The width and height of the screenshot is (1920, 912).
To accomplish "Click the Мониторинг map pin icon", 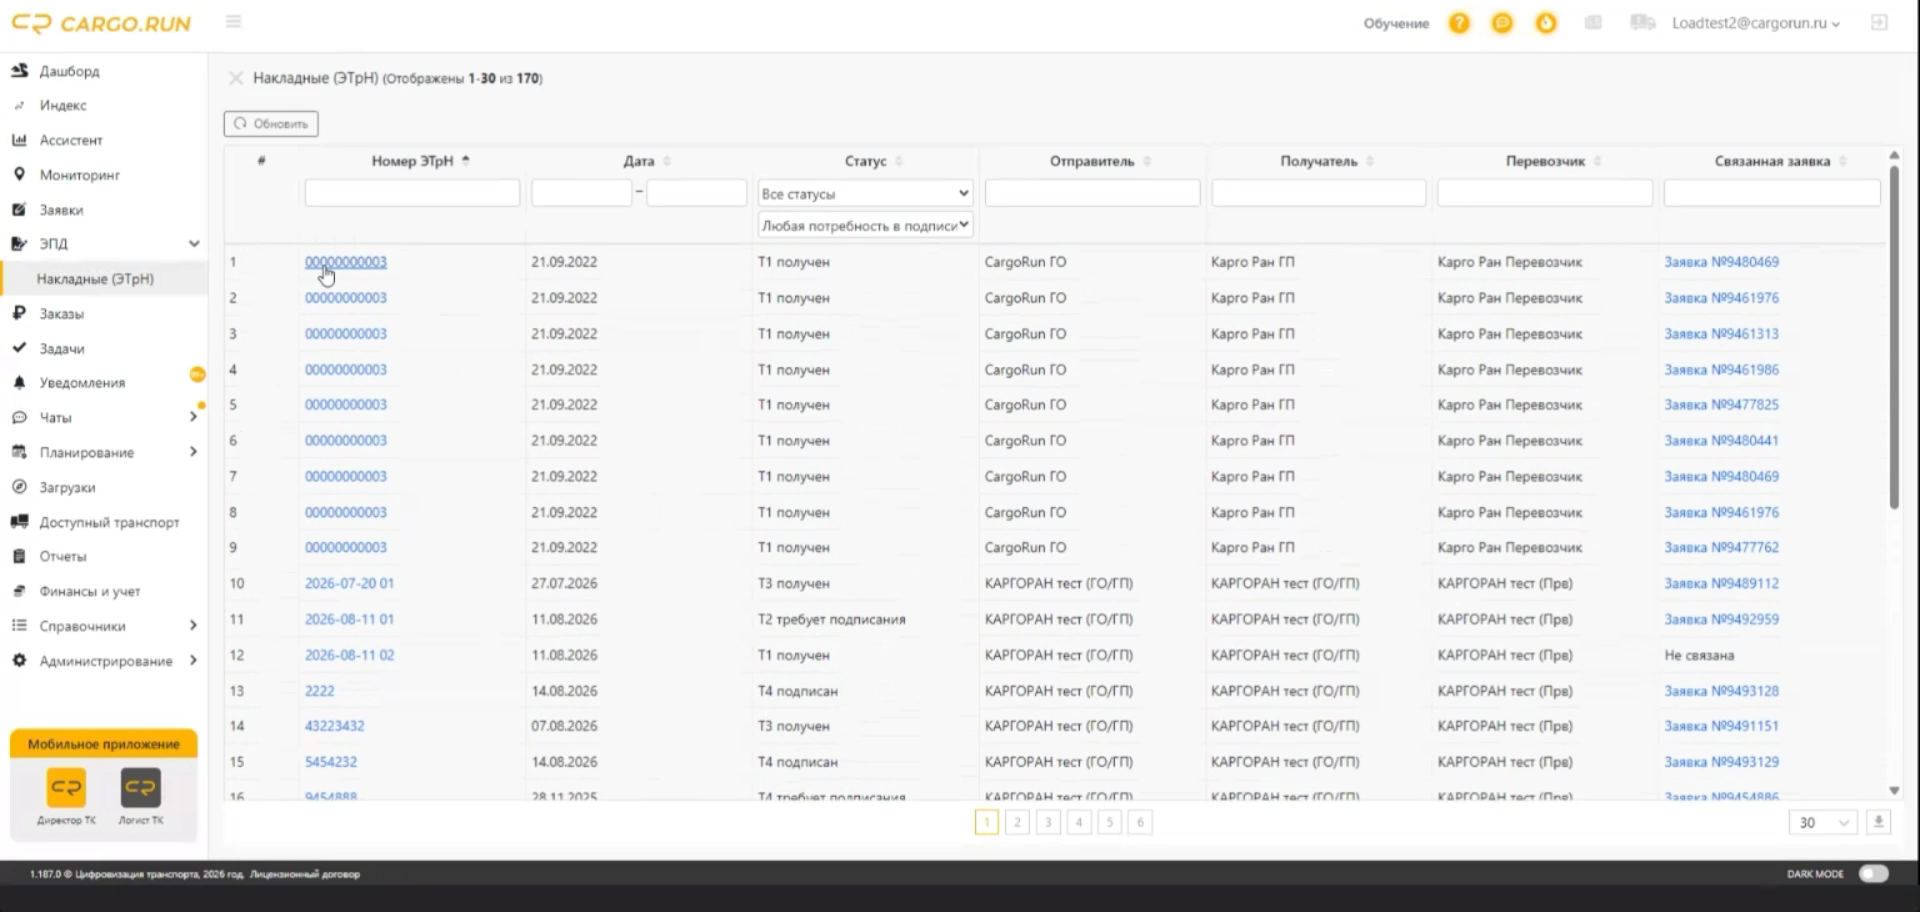I will pos(19,174).
